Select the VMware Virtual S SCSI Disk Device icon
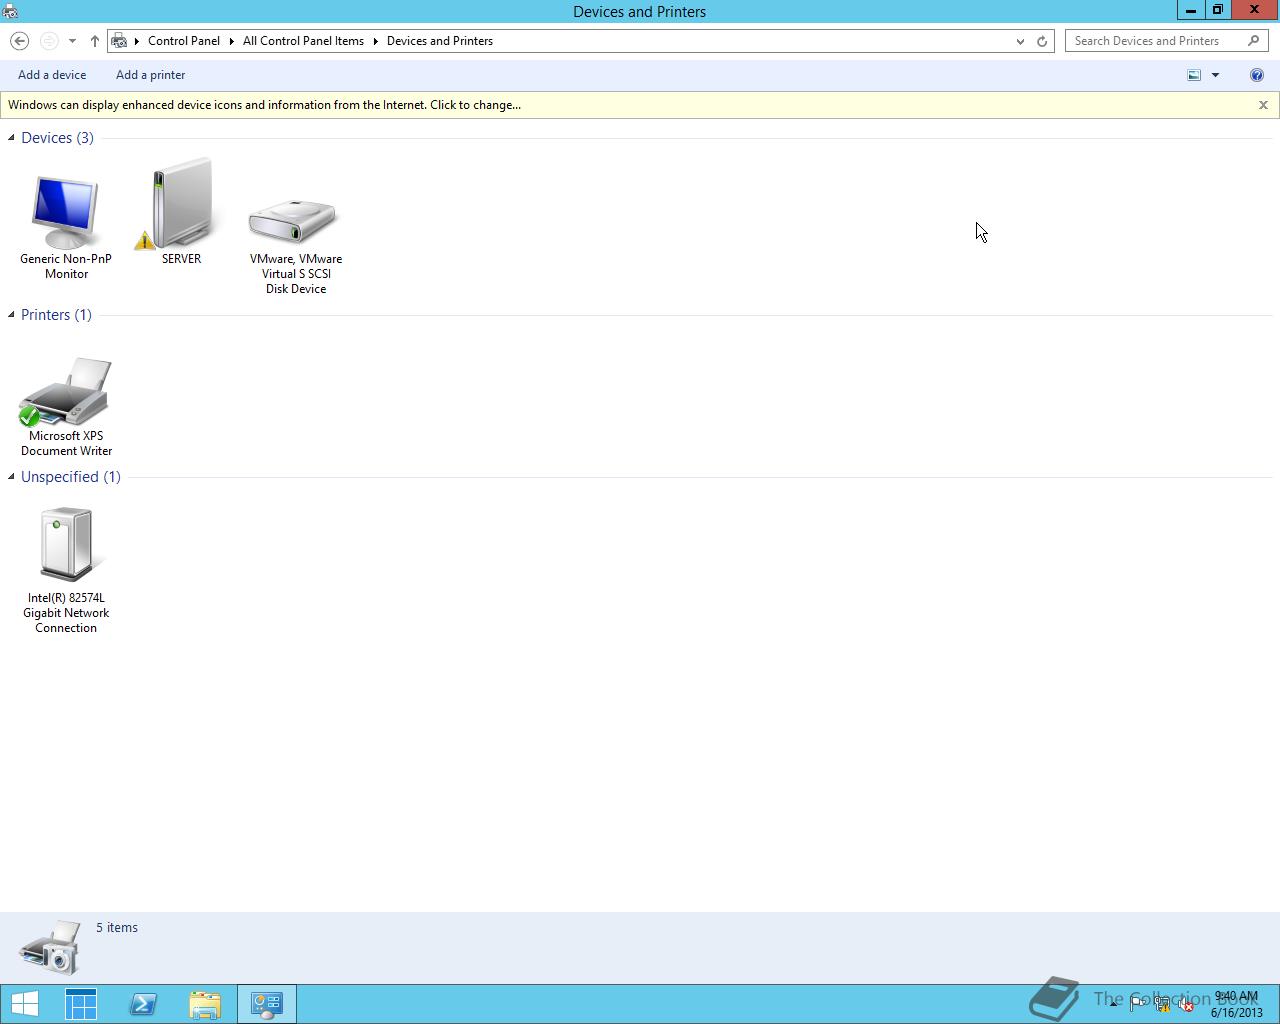1280x1024 pixels. 293,221
